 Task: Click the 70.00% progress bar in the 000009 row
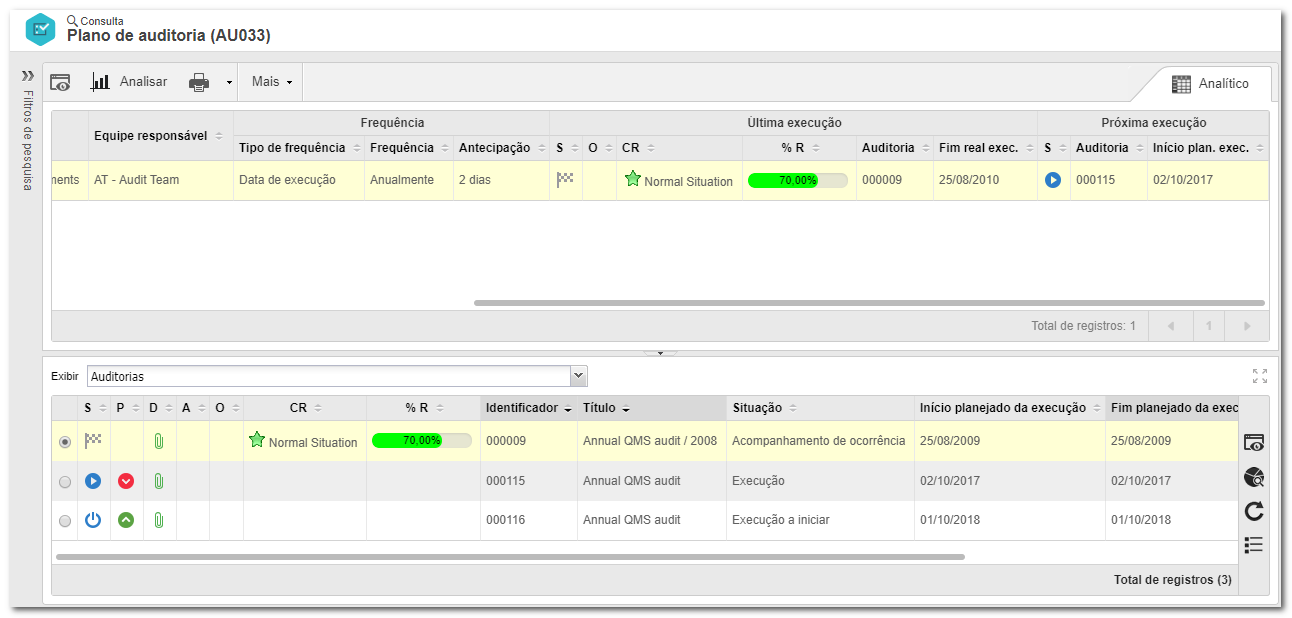(422, 441)
